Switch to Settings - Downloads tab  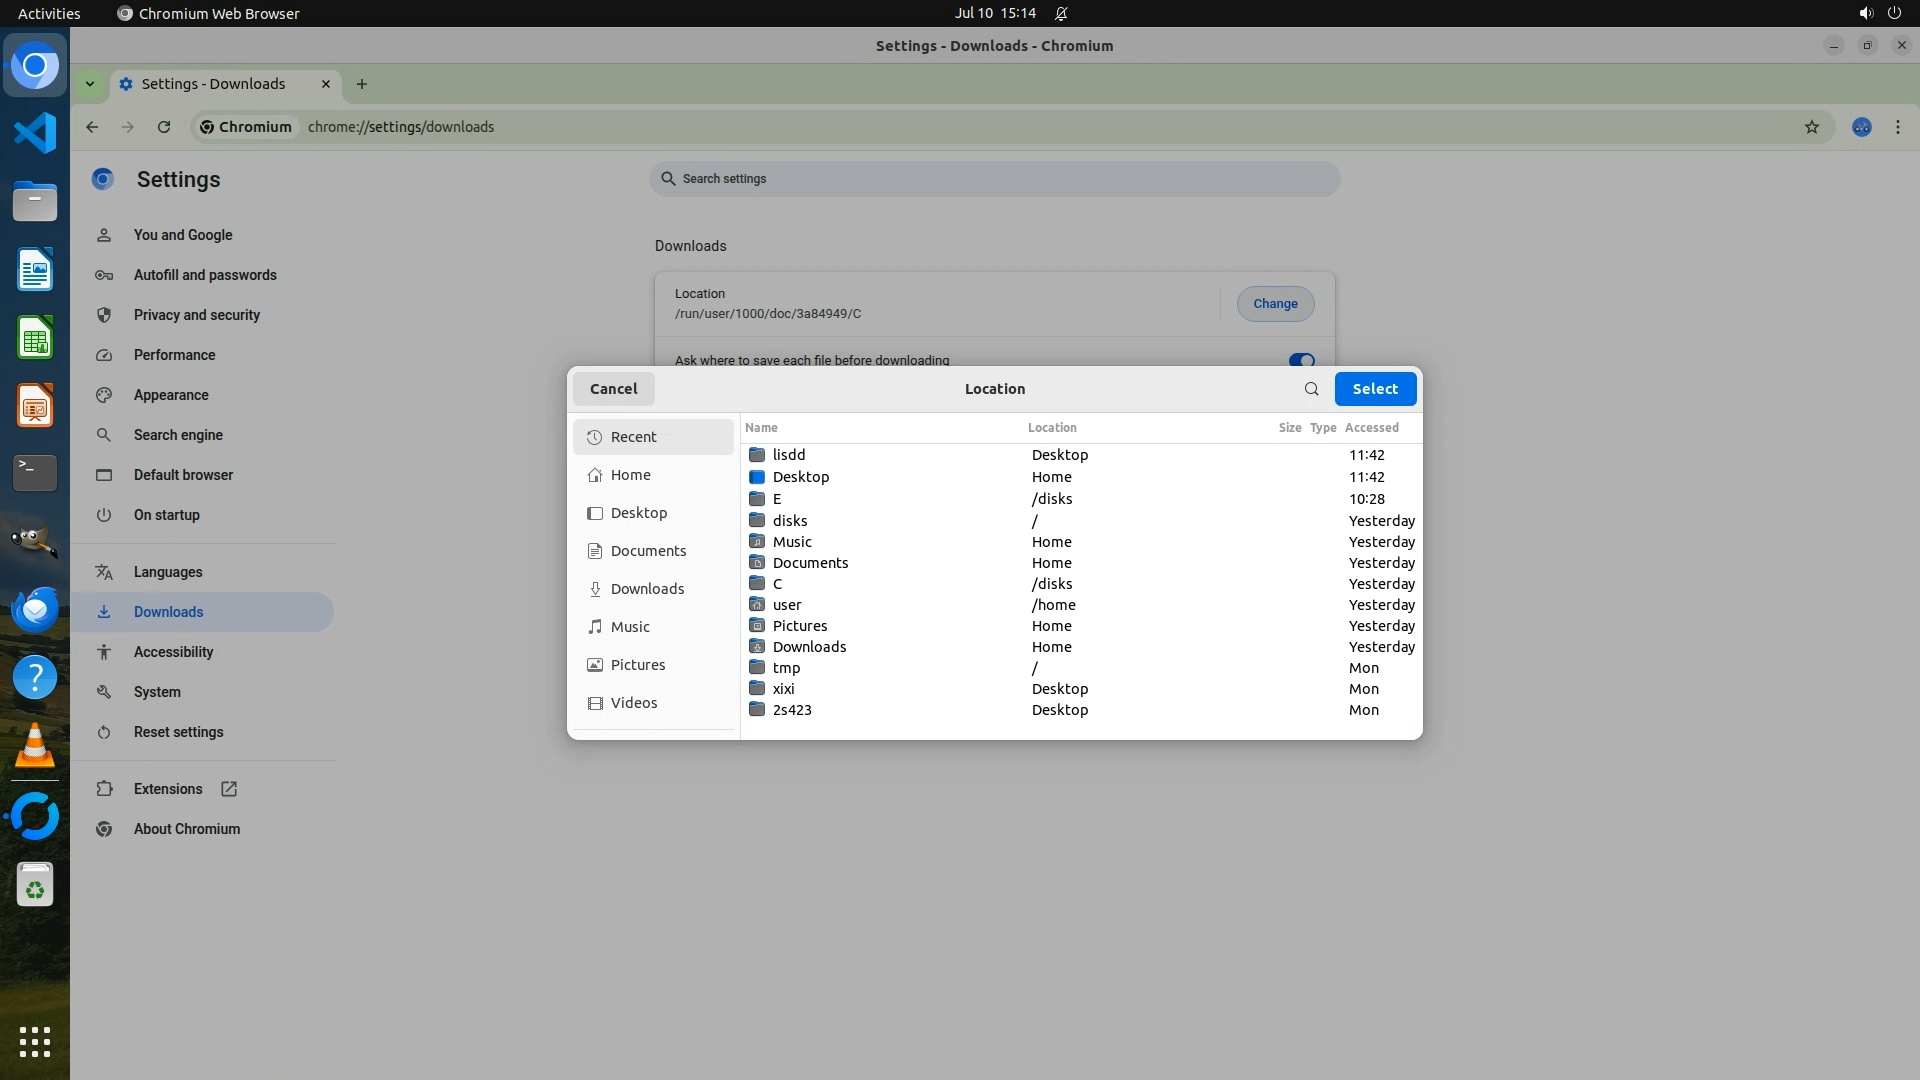[213, 84]
